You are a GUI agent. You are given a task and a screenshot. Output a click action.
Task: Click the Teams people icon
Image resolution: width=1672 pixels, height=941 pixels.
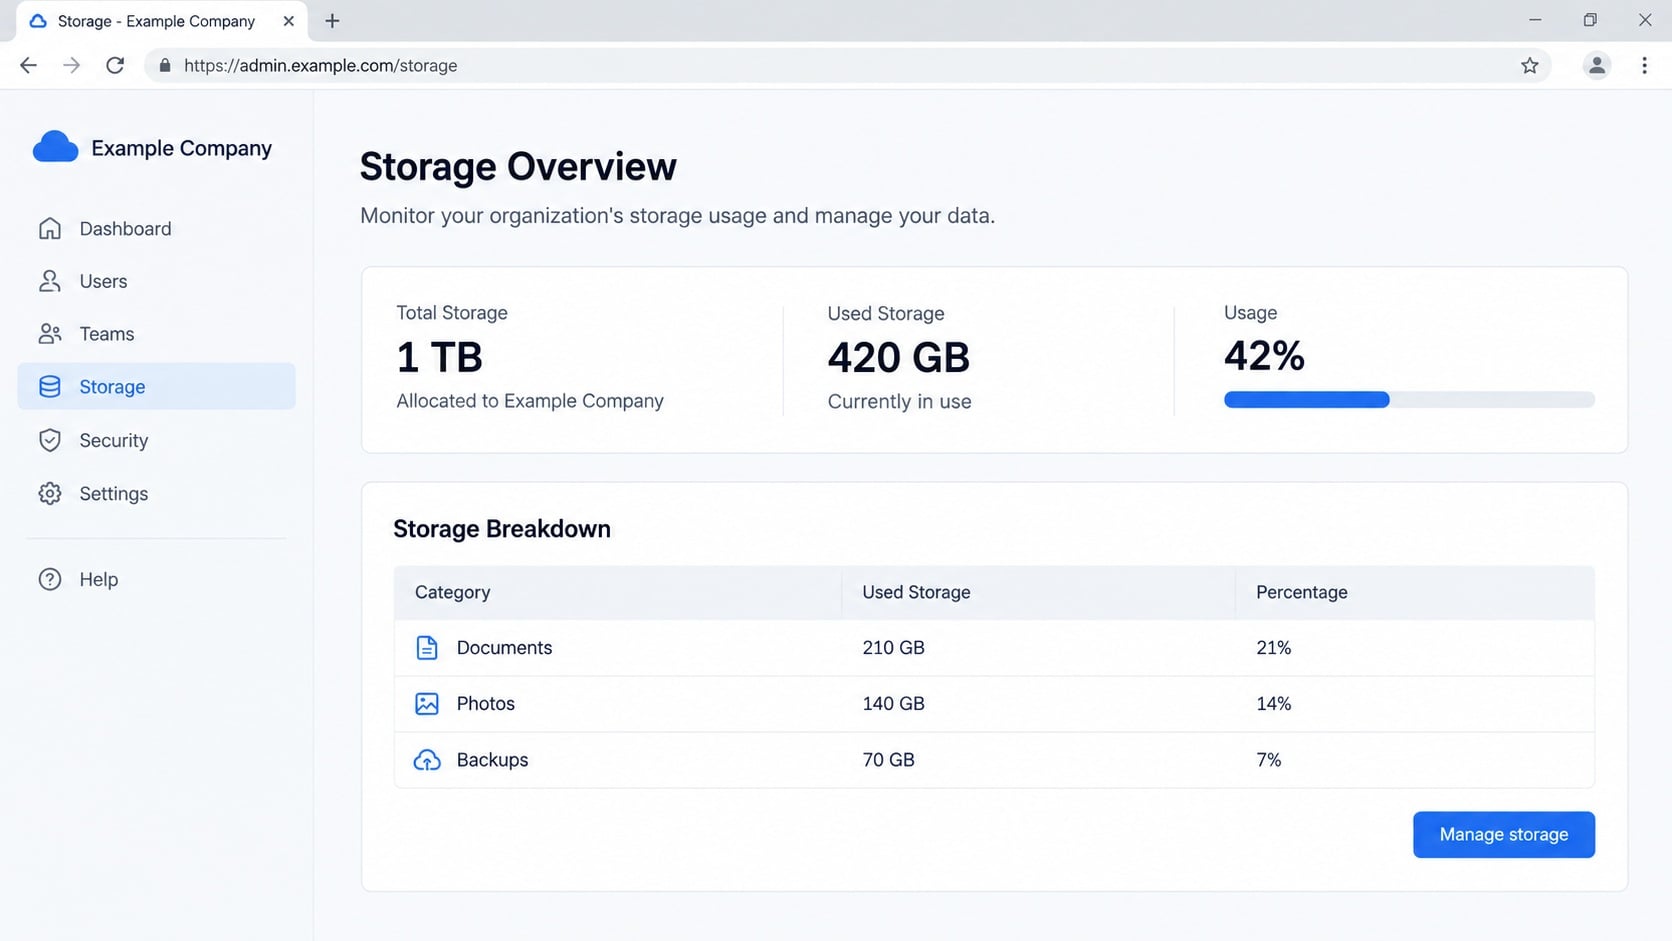pos(50,334)
